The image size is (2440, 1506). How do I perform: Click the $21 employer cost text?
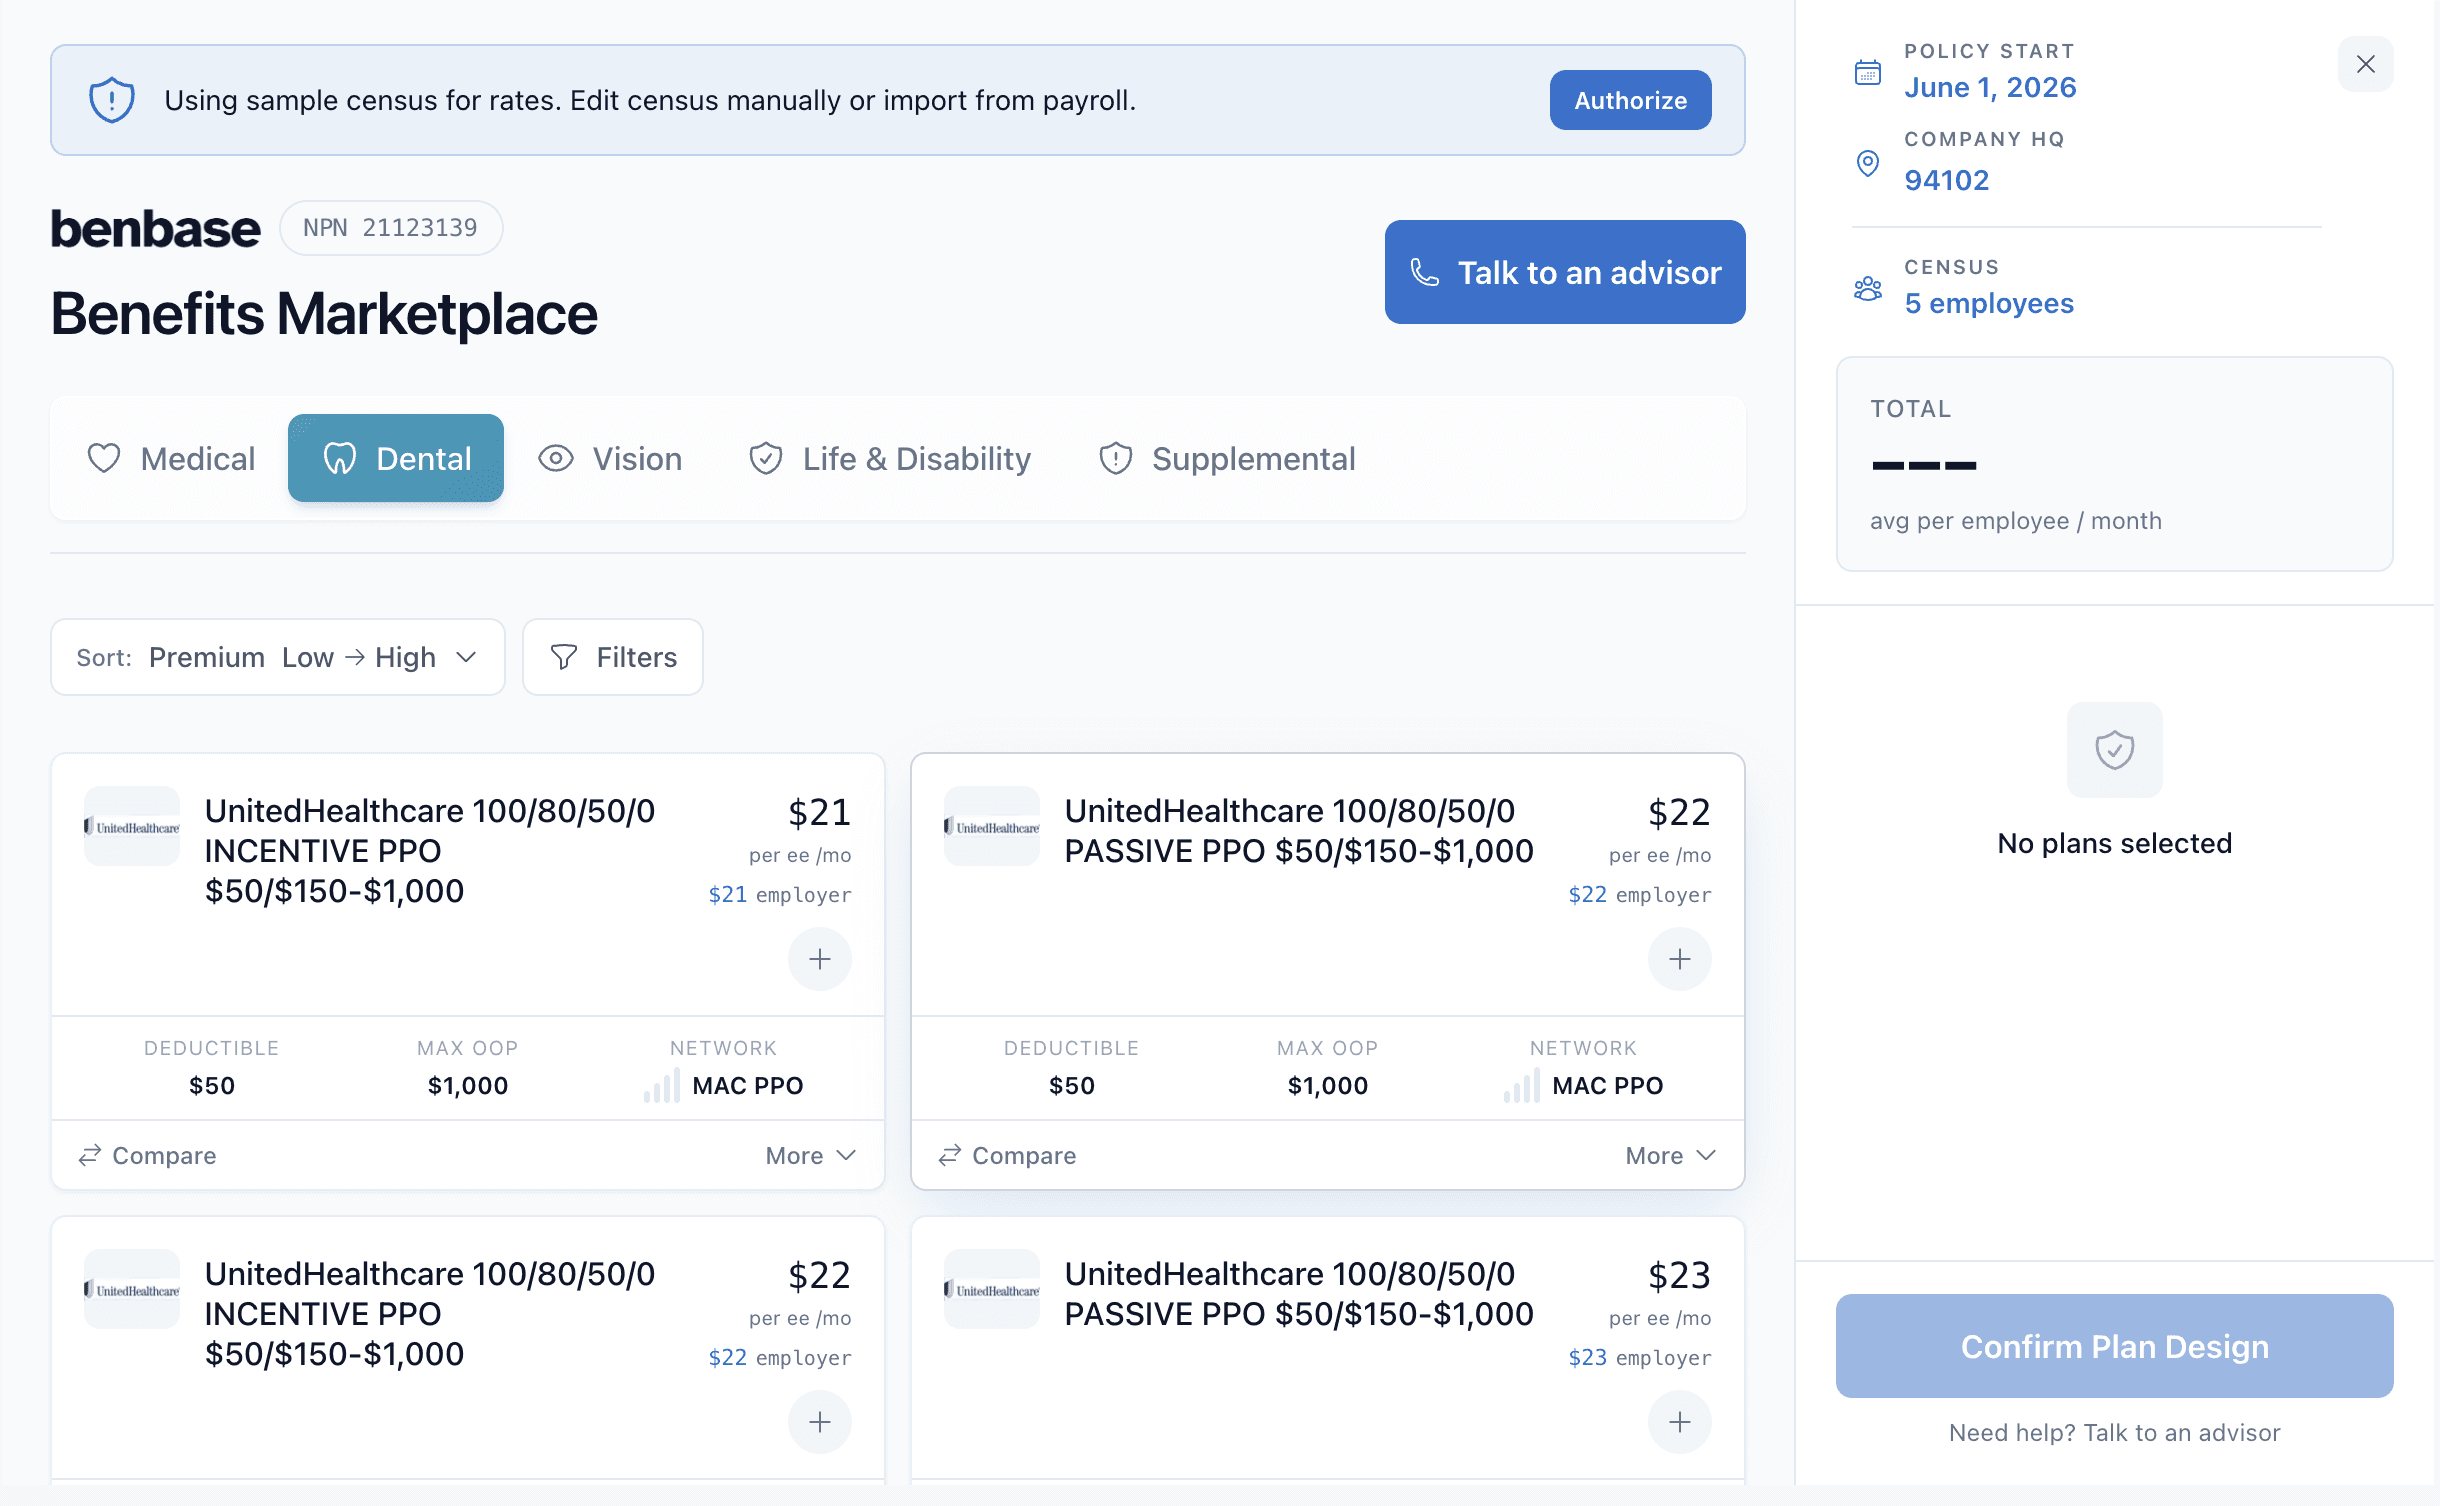click(780, 894)
